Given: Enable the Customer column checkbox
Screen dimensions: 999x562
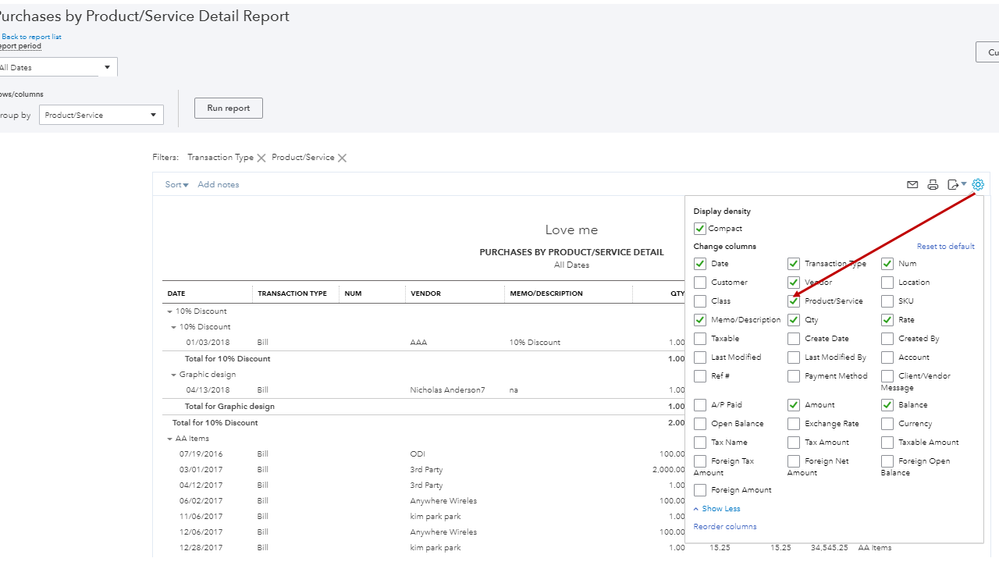Looking at the screenshot, I should (700, 283).
